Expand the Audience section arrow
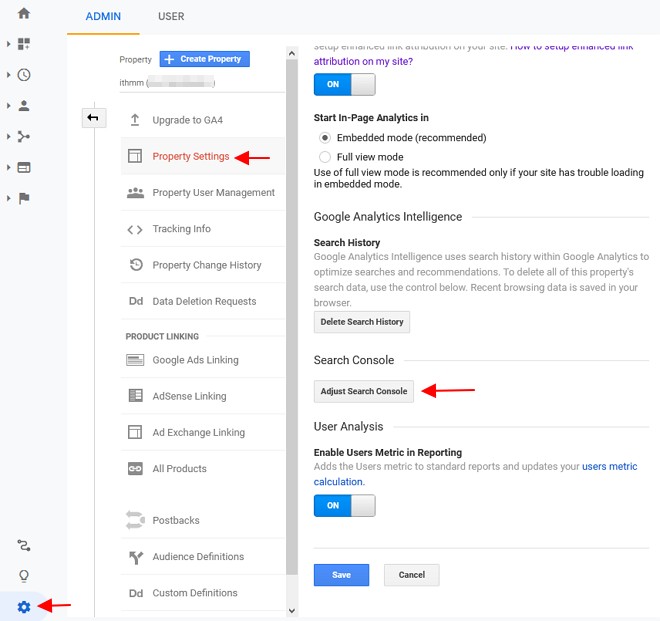The height and width of the screenshot is (621, 660). pos(8,106)
